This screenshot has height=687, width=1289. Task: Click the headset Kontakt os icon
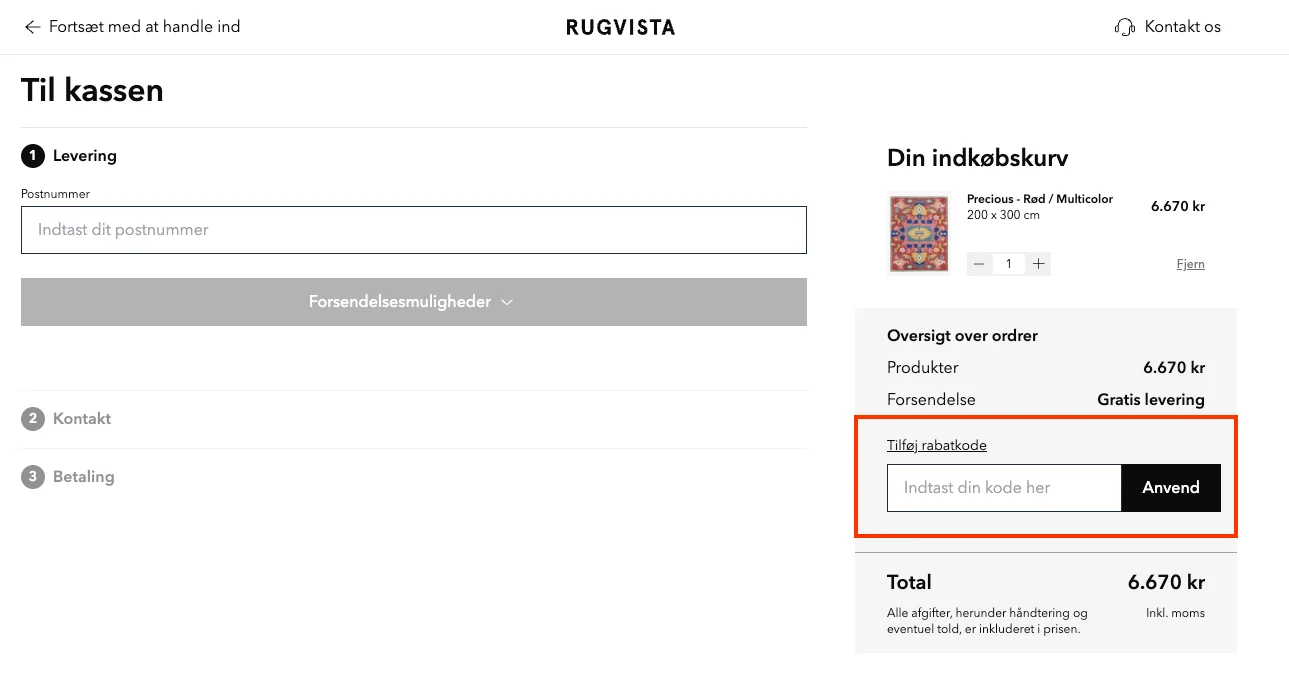[x=1124, y=27]
